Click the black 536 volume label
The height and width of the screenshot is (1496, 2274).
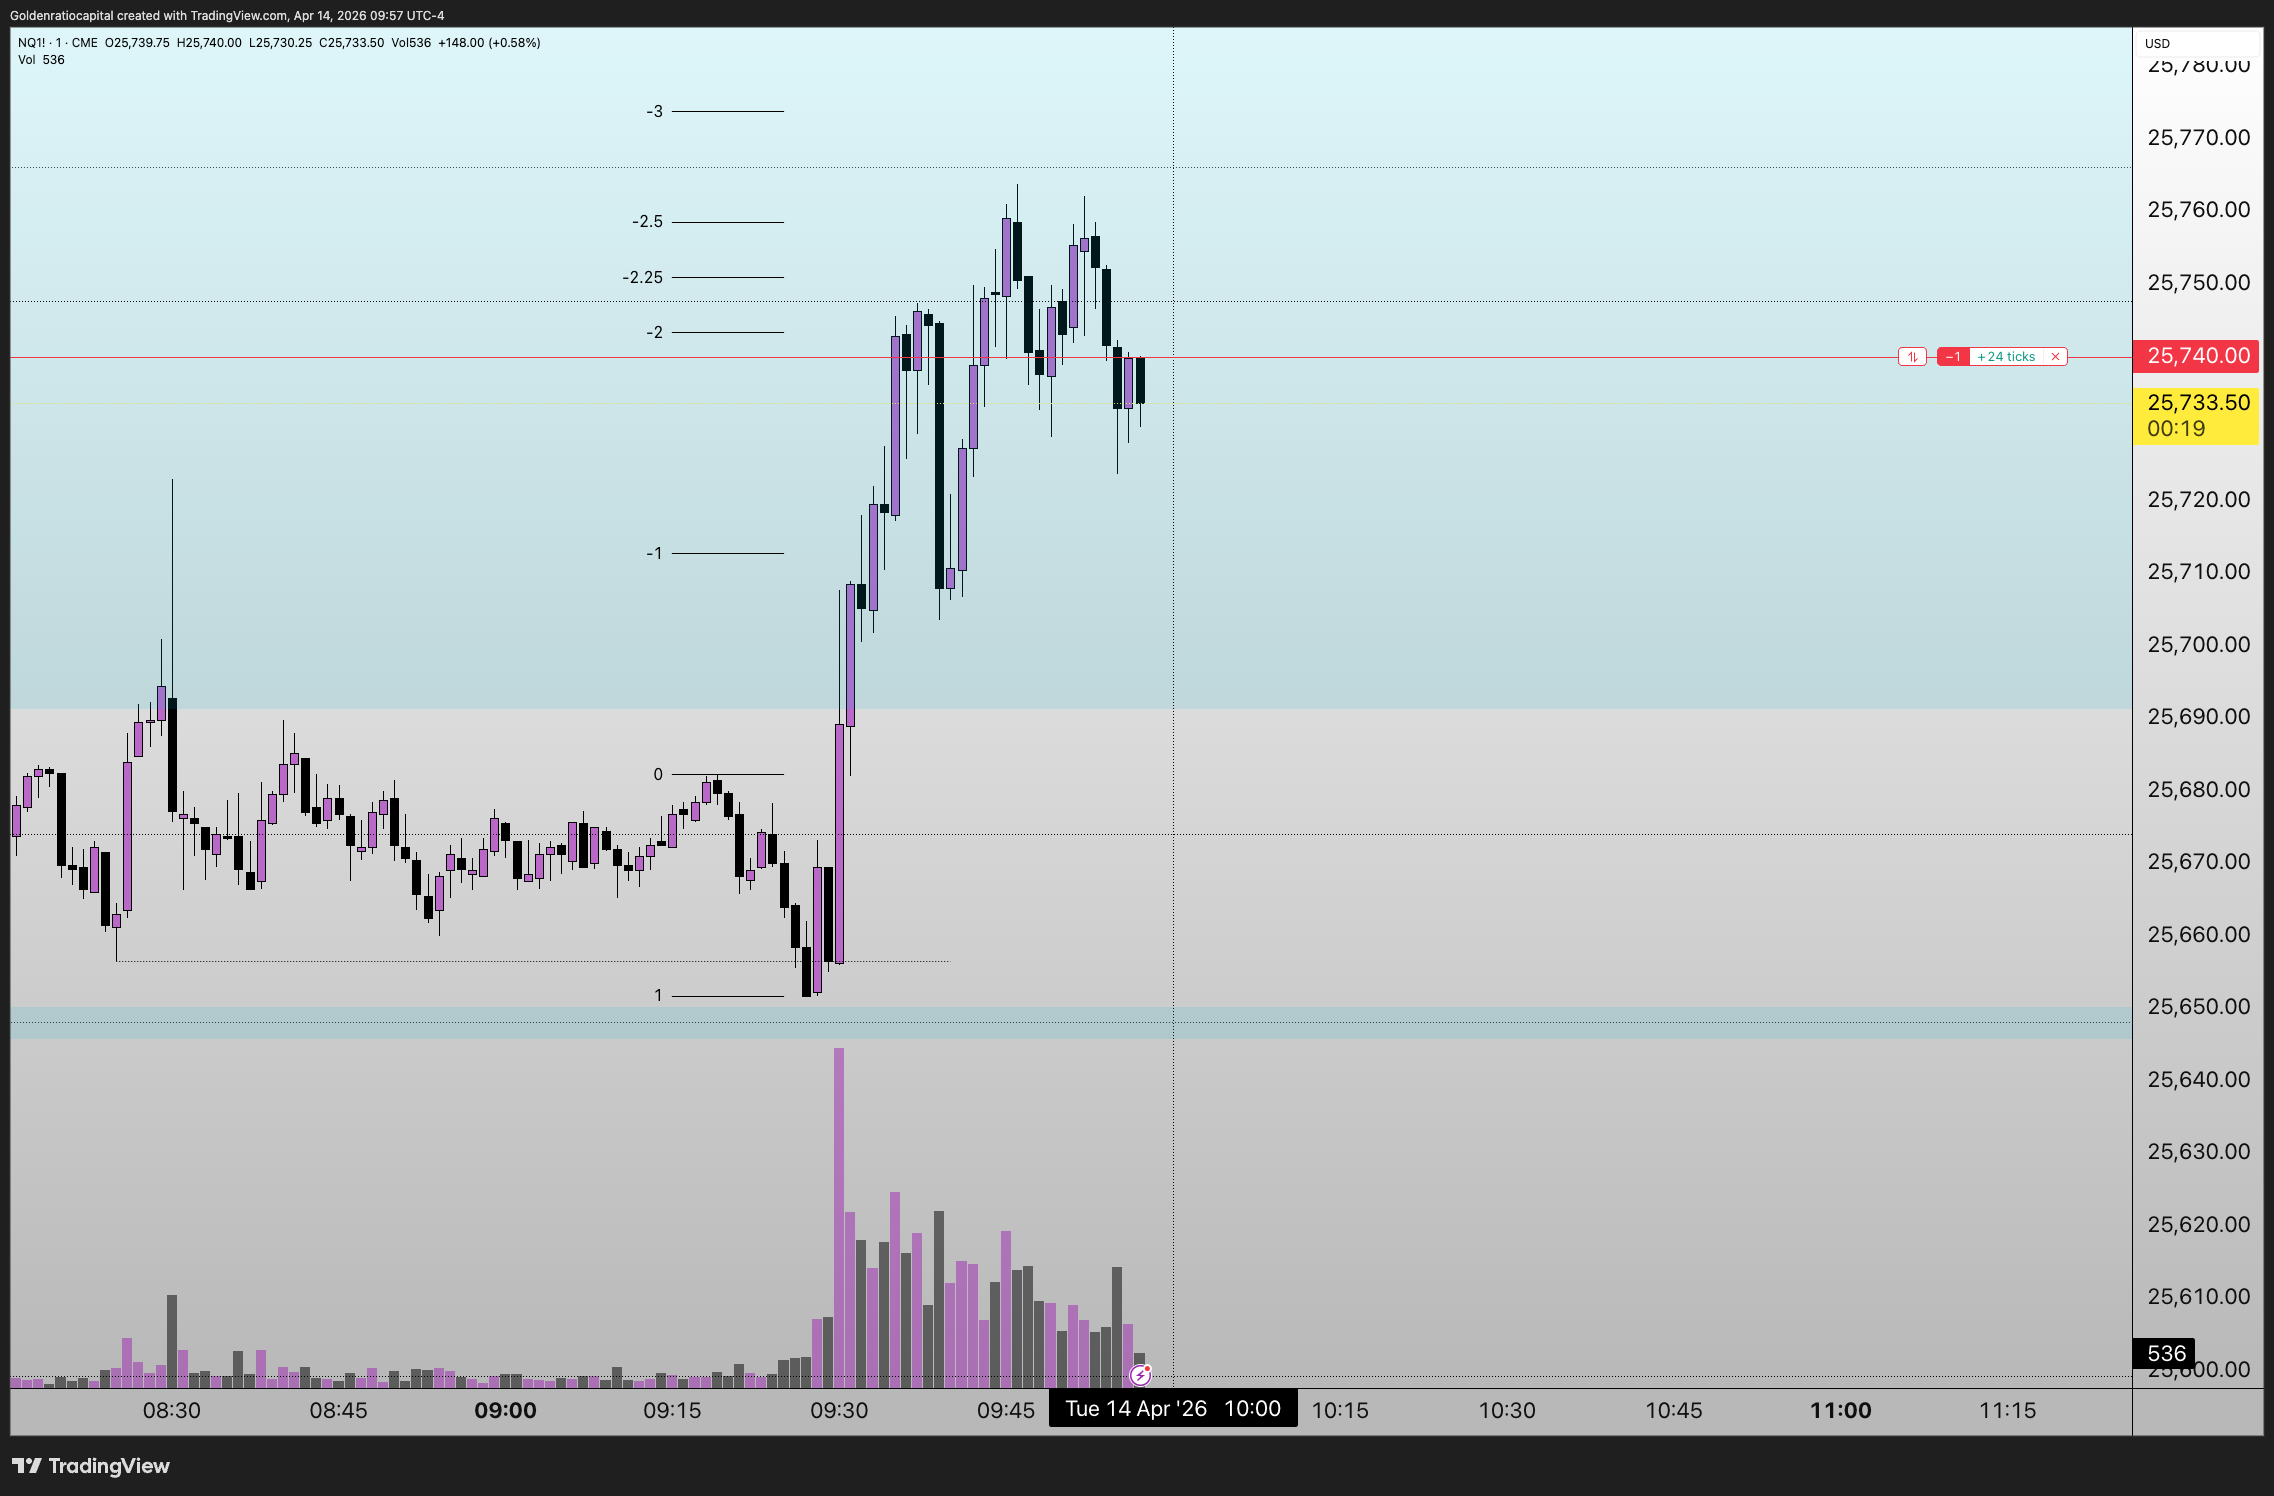[2166, 1353]
